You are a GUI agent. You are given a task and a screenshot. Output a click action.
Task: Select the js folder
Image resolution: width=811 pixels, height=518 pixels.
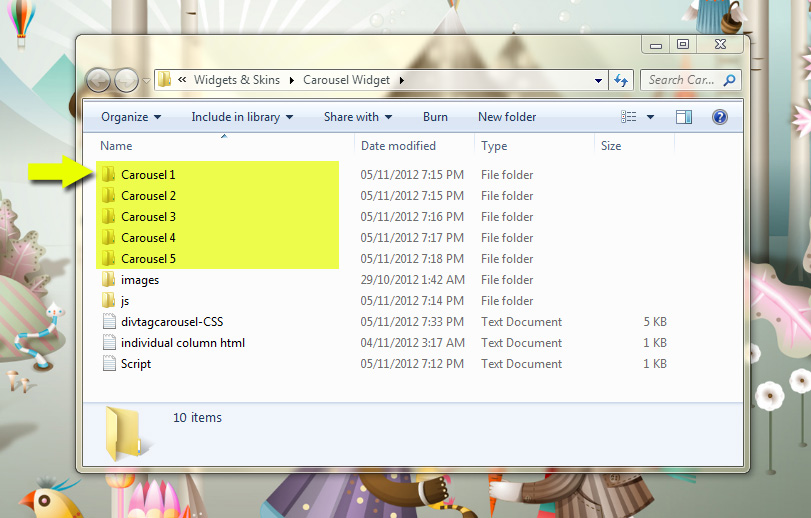125,301
